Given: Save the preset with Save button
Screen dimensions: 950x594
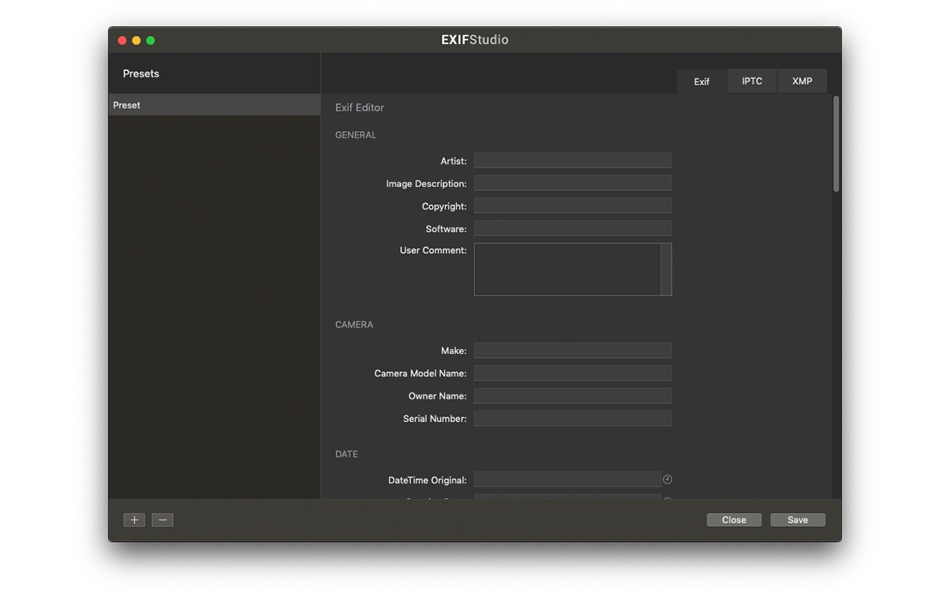Looking at the screenshot, I should pyautogui.click(x=797, y=520).
